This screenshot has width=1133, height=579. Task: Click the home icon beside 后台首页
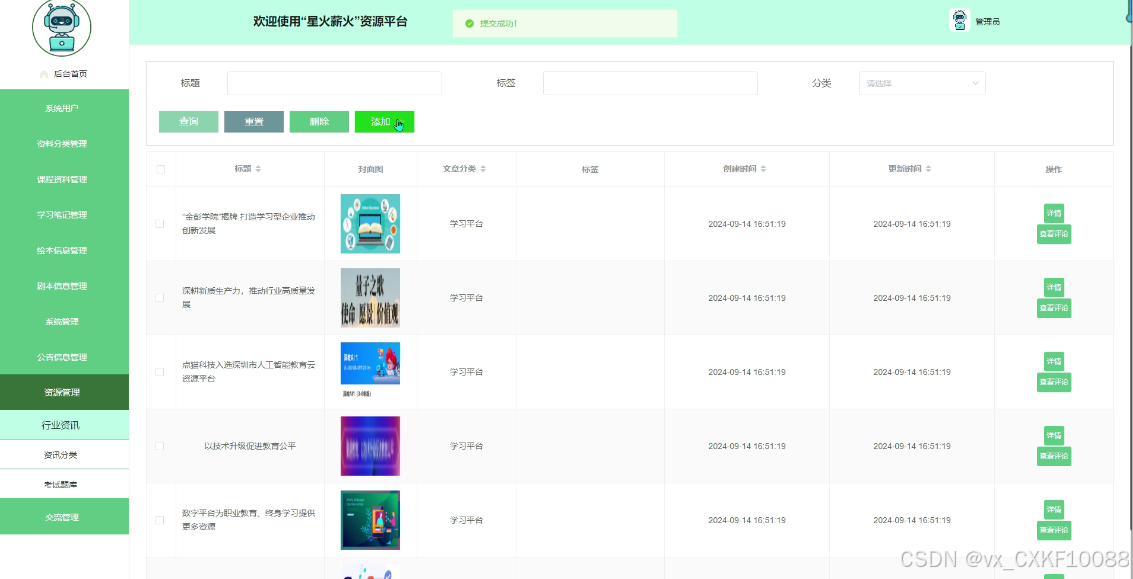(44, 74)
